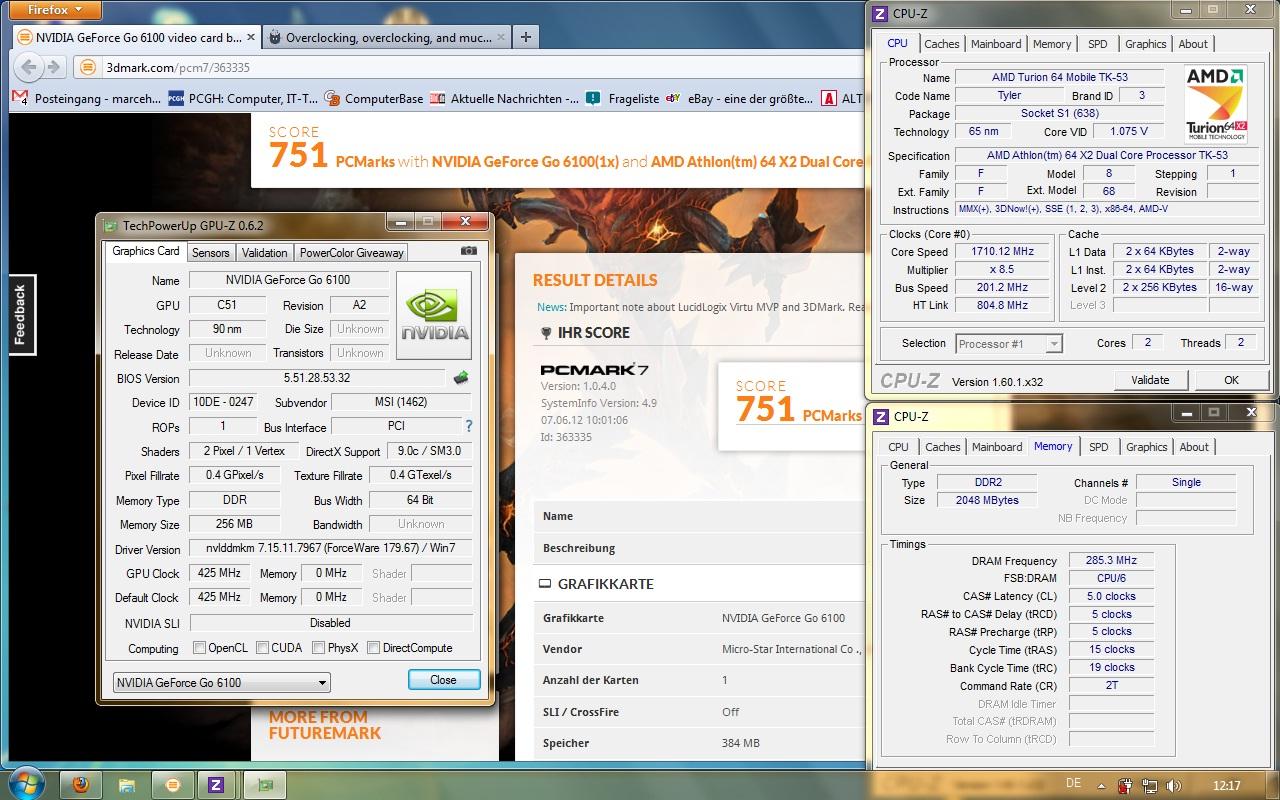Open SPD tab in upper CPU-Z window
Screen dimensions: 1280x800
coord(1098,44)
